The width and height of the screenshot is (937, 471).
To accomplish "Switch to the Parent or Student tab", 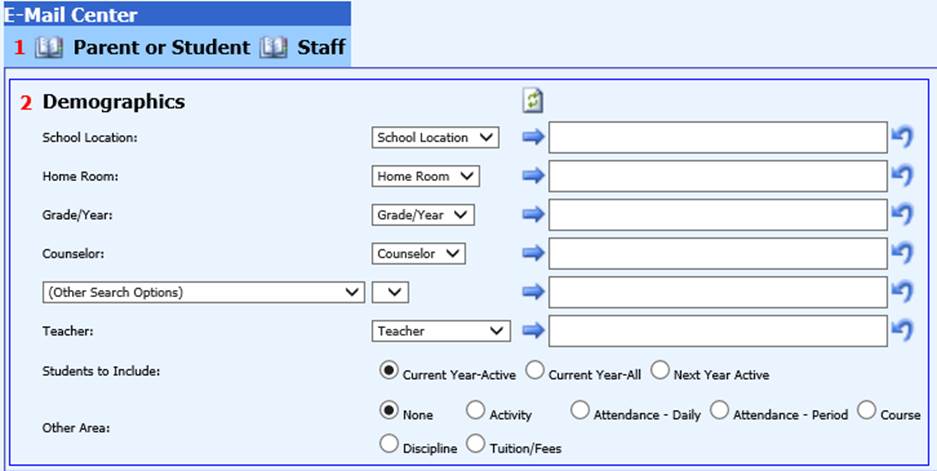I will tap(161, 47).
